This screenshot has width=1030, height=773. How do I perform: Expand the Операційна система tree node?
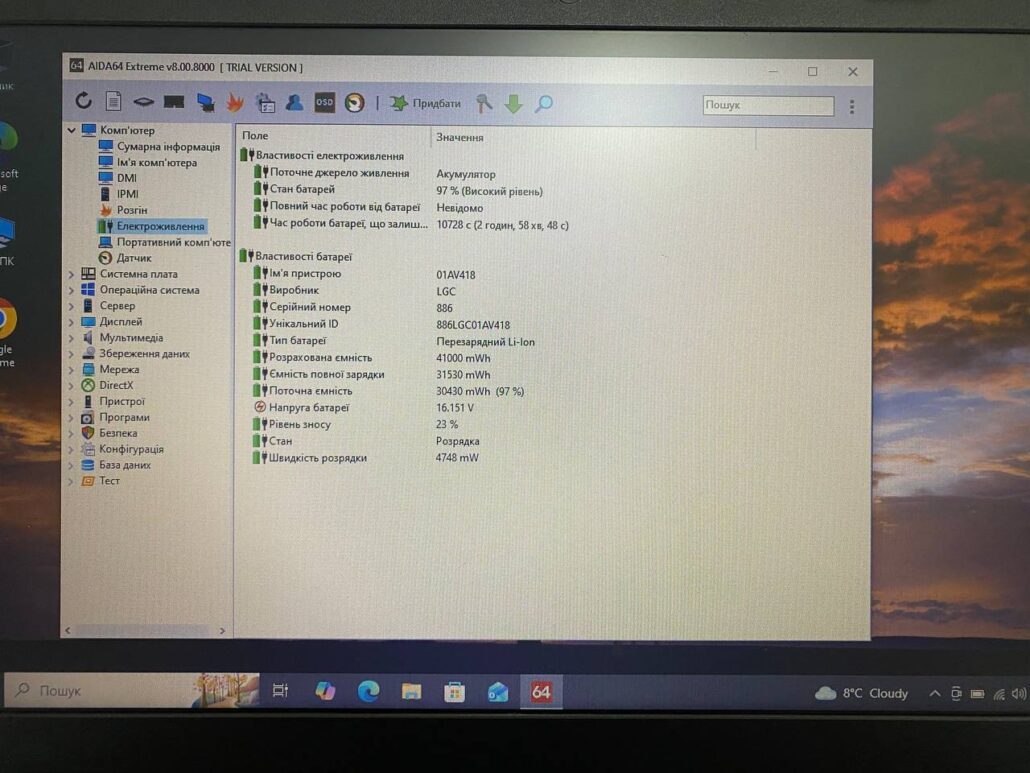tap(72, 290)
